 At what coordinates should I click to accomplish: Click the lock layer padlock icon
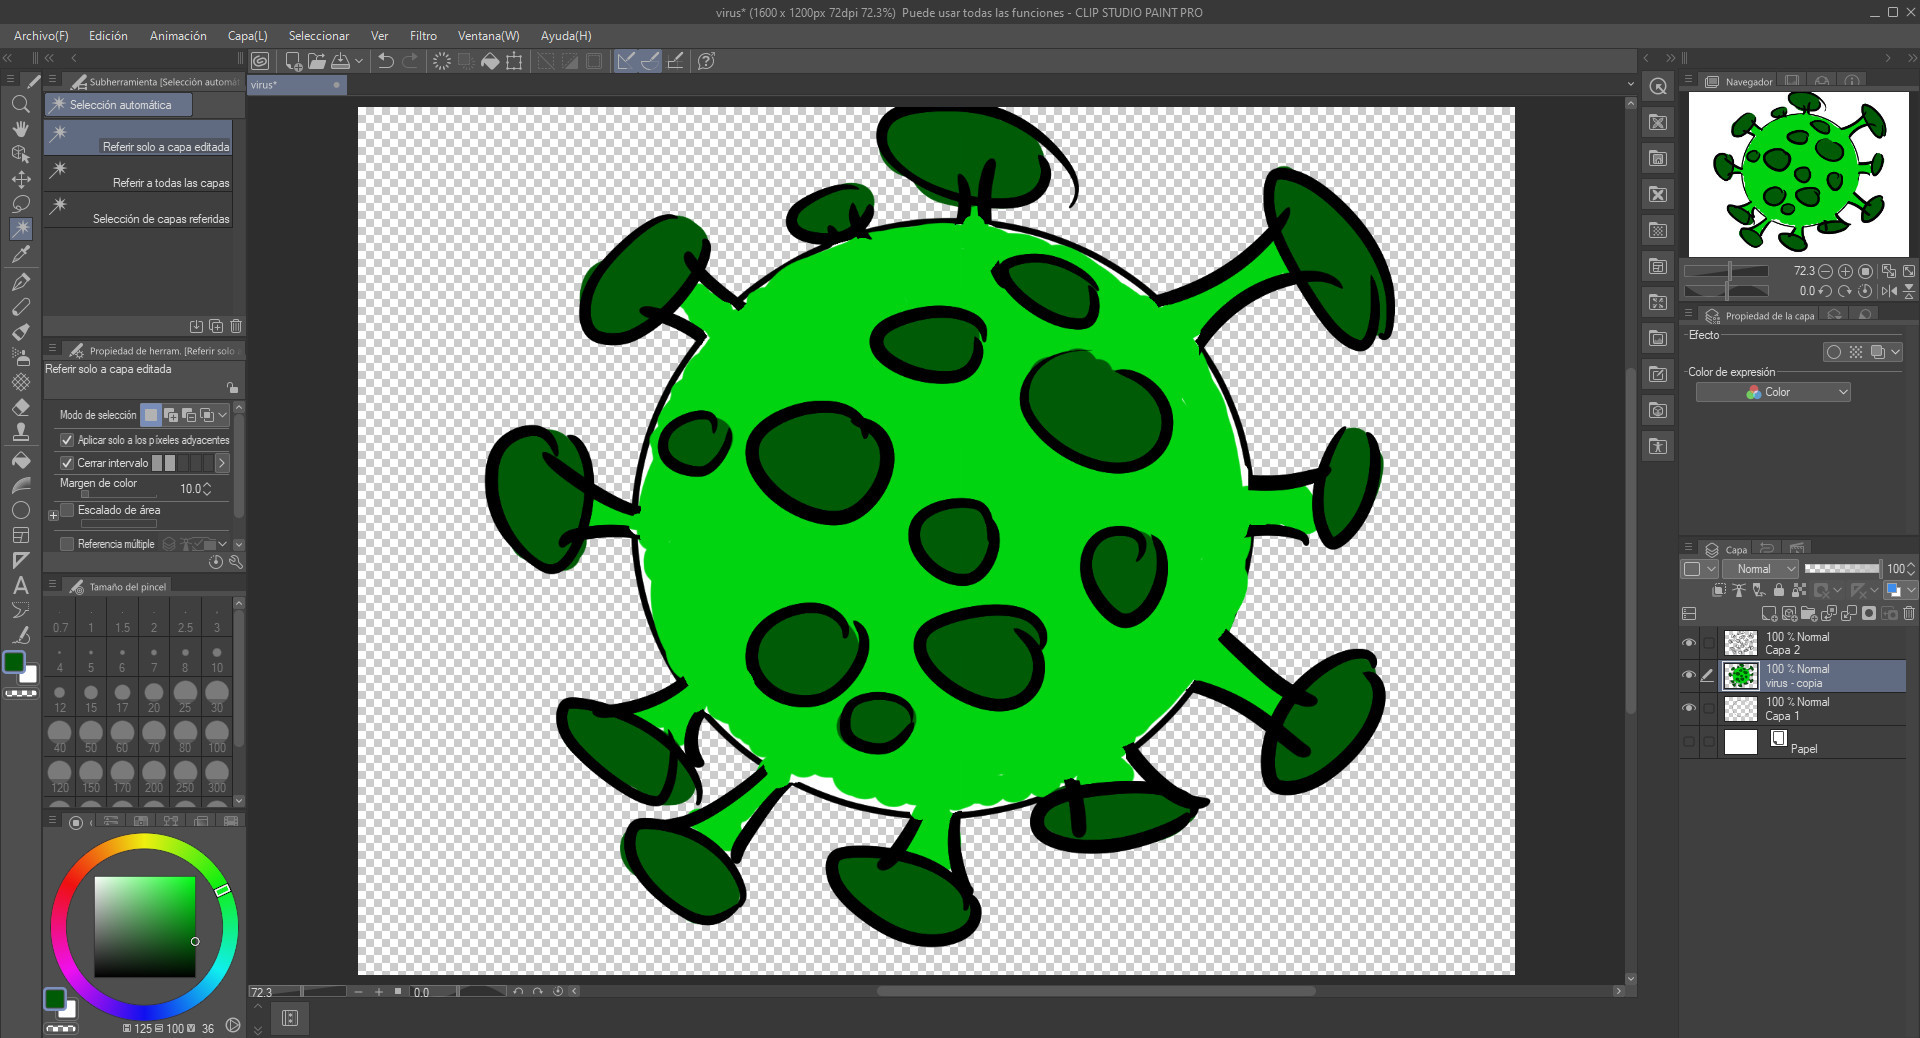(x=1779, y=590)
